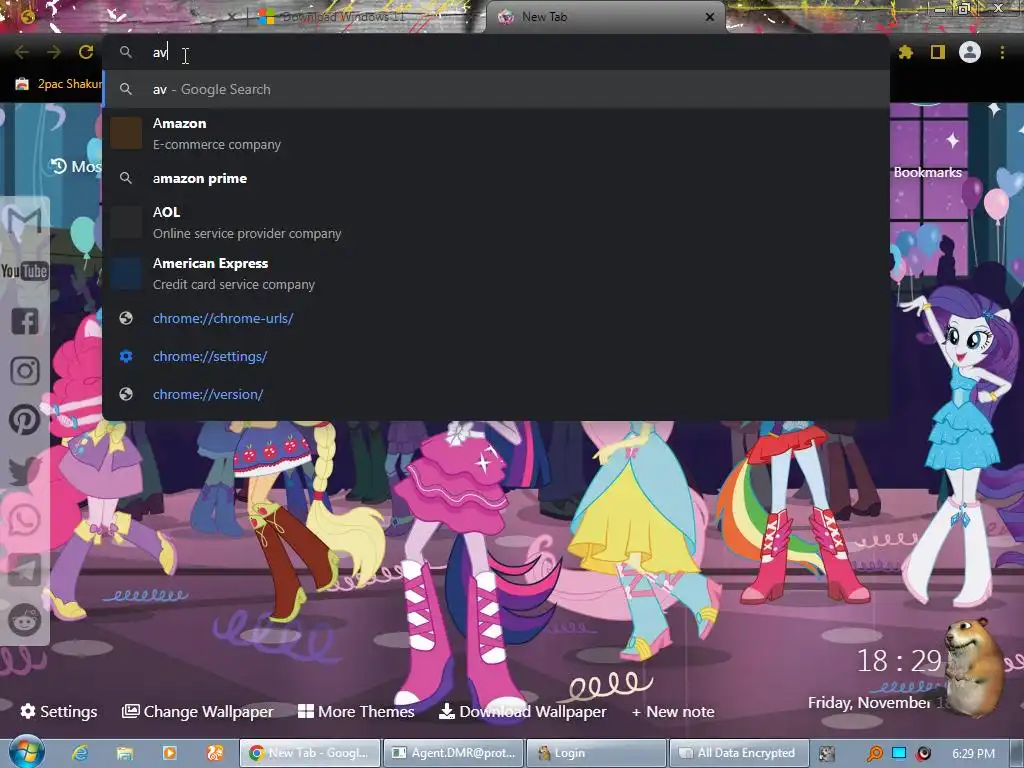The image size is (1024, 768).
Task: Open the All Data Encrypted taskbar window
Action: (x=739, y=753)
